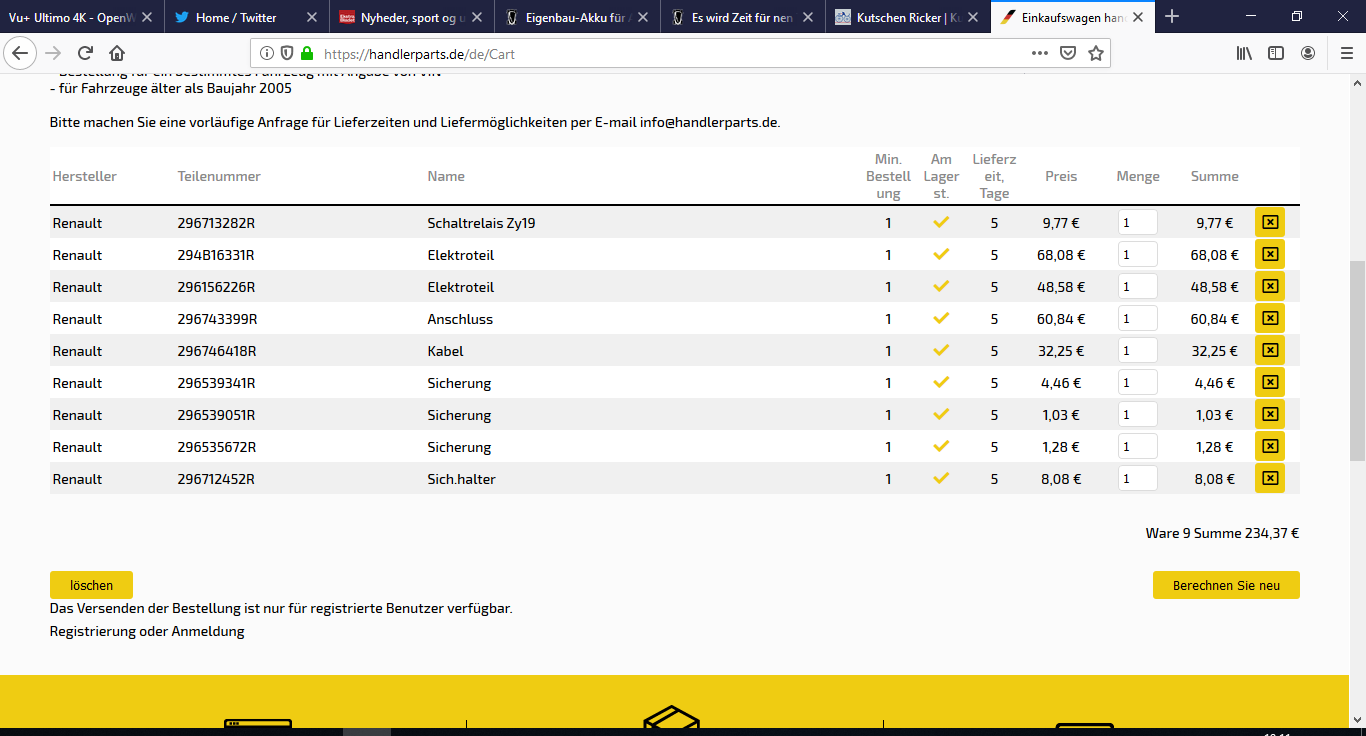Select part number 296746418R
Viewport: 1366px width, 736px height.
217,351
